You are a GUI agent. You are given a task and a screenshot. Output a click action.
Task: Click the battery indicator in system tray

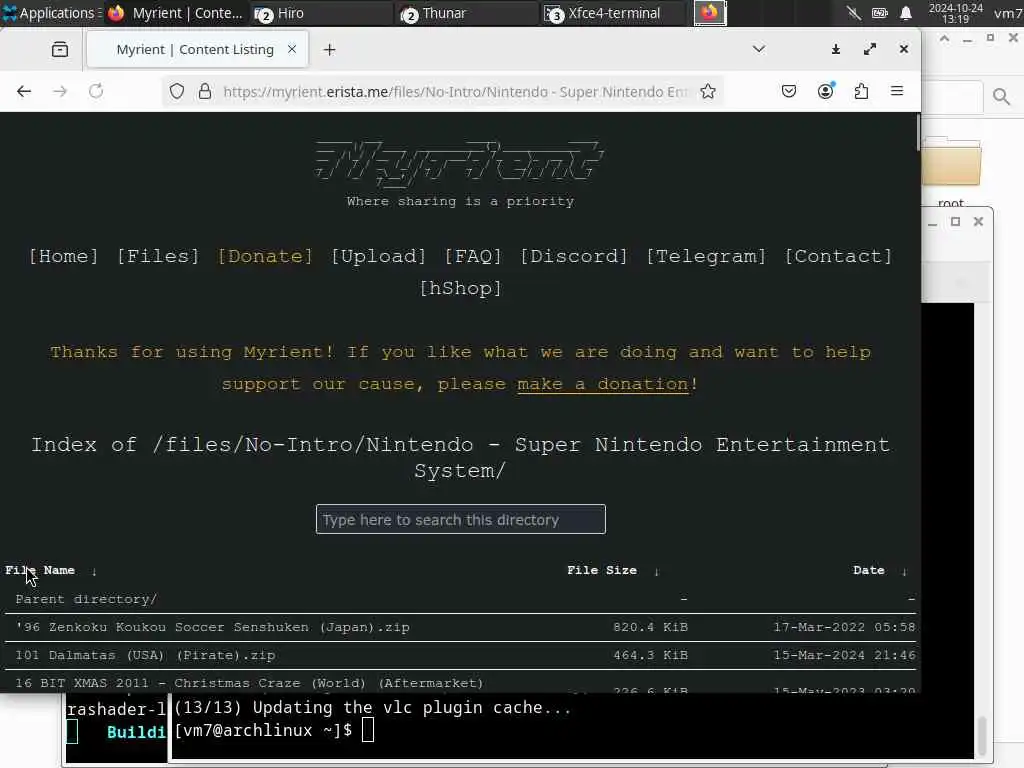click(x=880, y=12)
